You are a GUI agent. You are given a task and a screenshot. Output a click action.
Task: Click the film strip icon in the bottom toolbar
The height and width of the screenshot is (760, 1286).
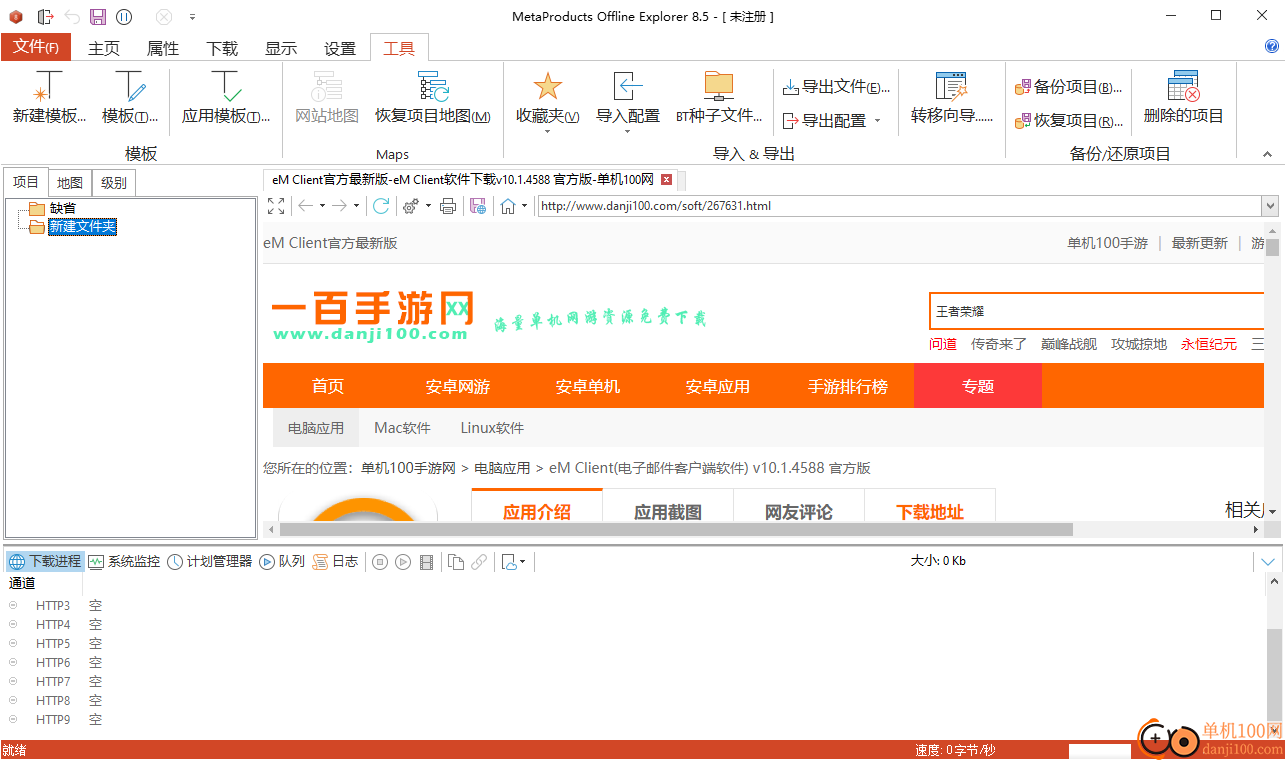[x=427, y=562]
